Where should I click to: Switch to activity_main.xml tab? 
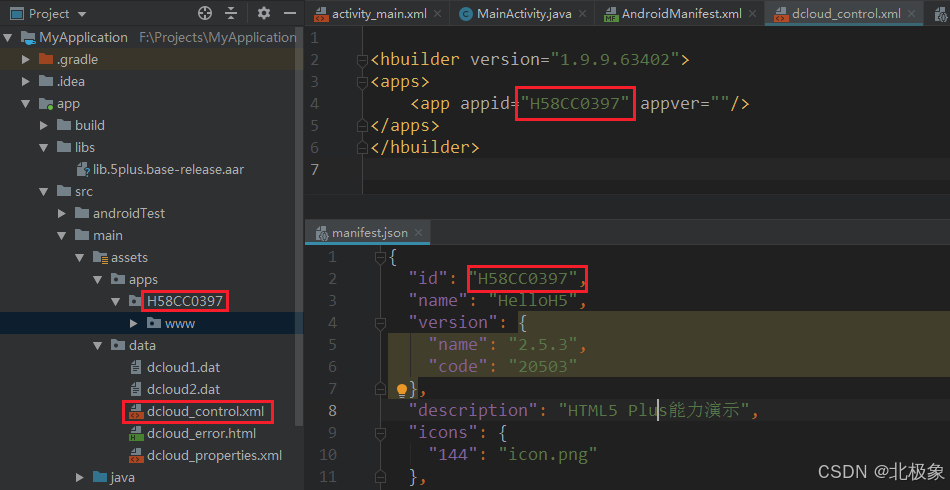[379, 14]
